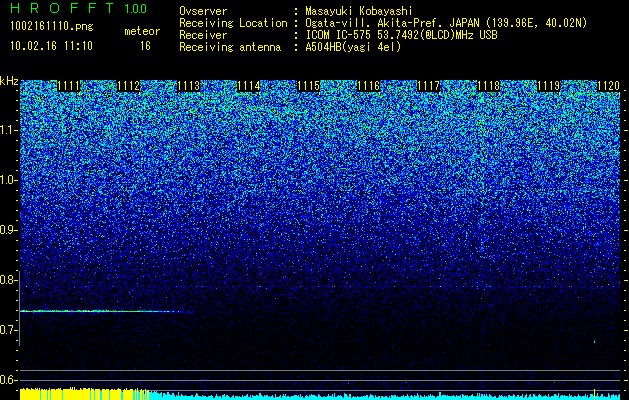The width and height of the screenshot is (629, 400).
Task: Click the 1119 time marker
Action: pyautogui.click(x=548, y=86)
